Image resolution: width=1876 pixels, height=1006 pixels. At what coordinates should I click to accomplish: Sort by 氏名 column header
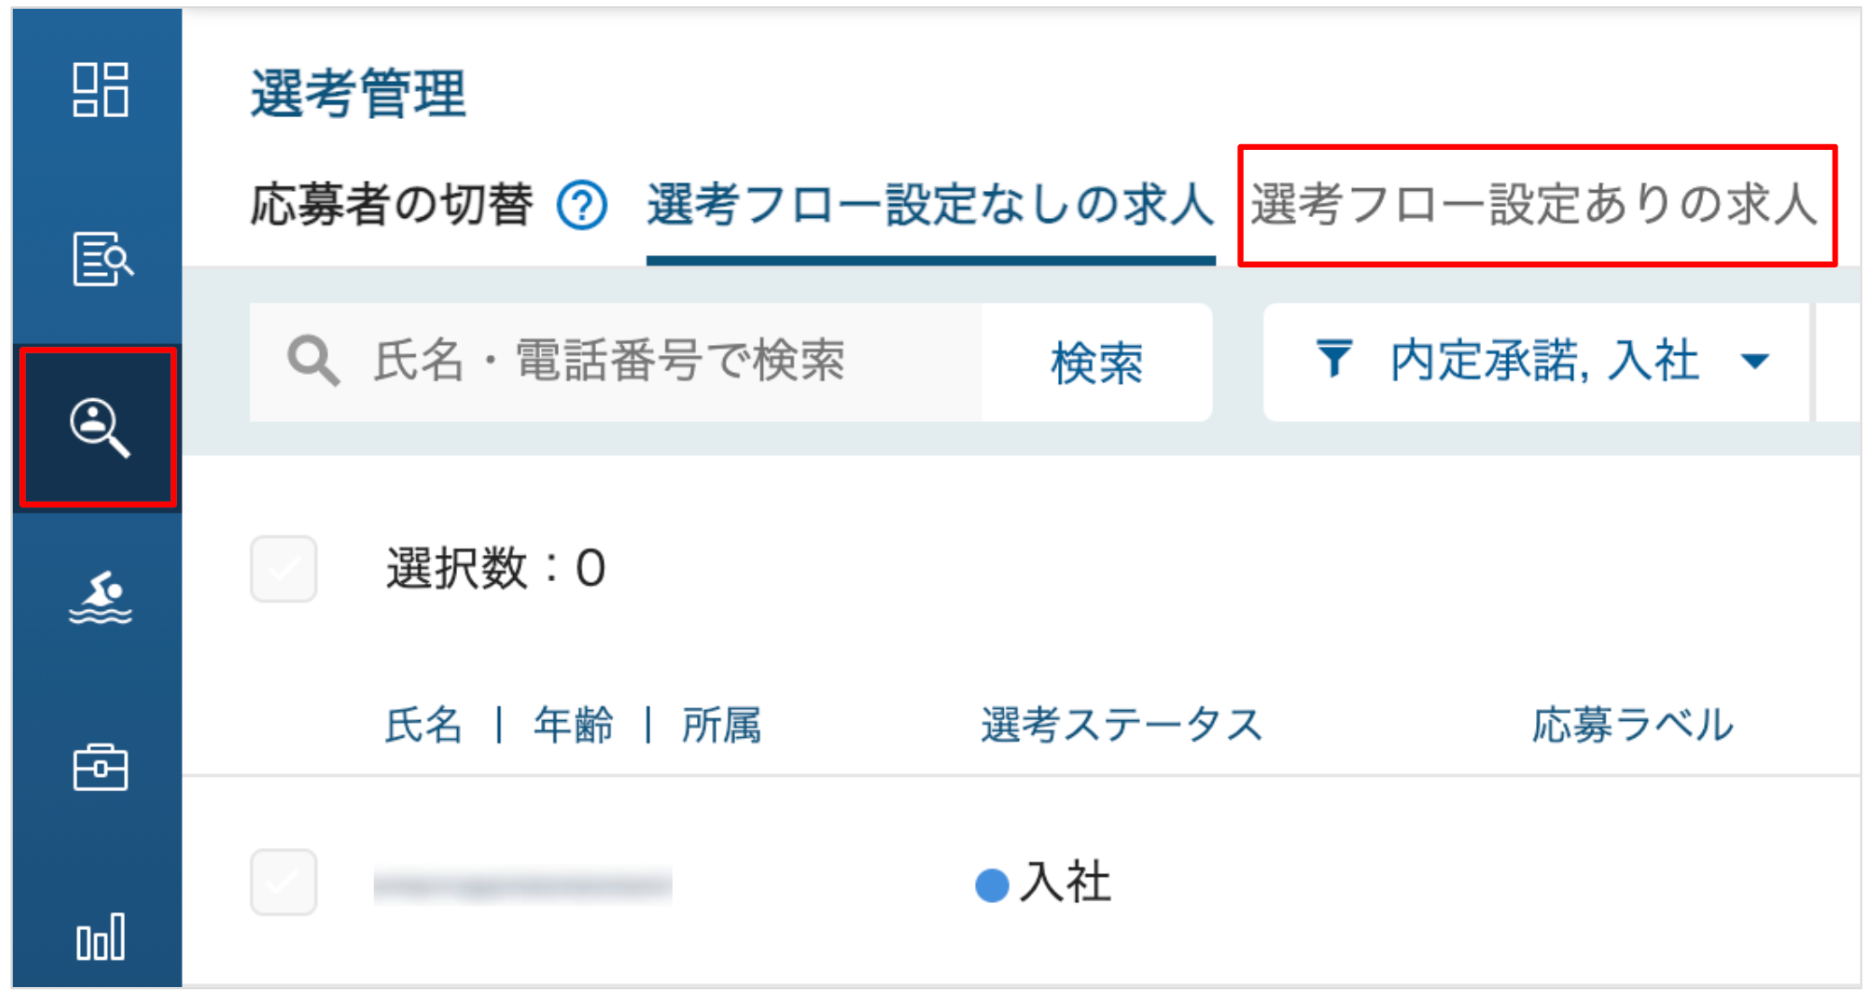click(x=424, y=724)
